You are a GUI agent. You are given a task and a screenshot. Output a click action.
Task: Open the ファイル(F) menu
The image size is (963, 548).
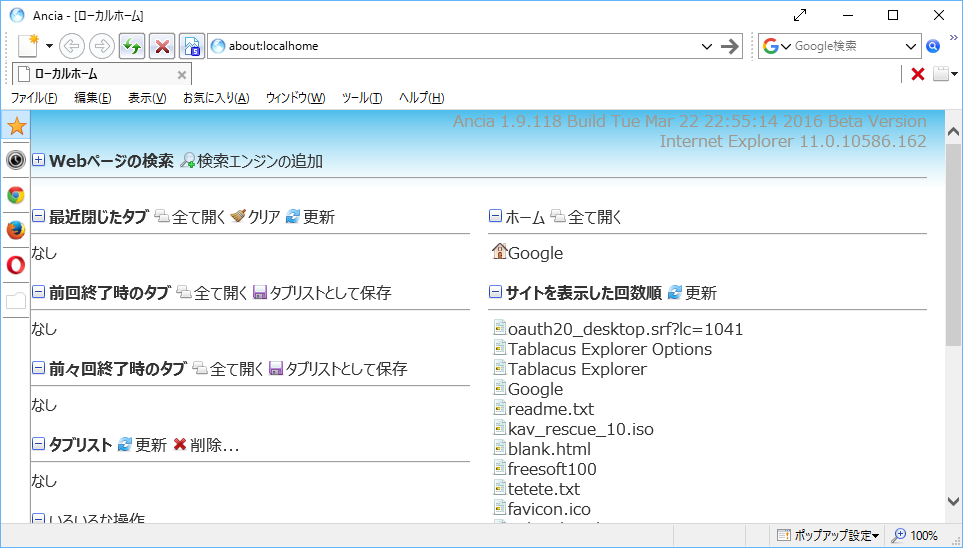point(34,98)
